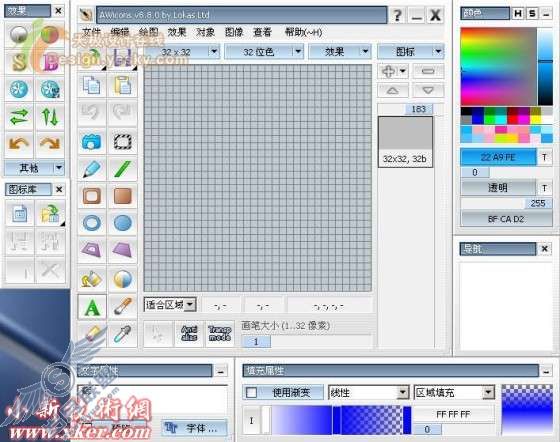The width and height of the screenshot is (560, 442).
Task: Expand the 图标 dropdown
Action: (438, 52)
